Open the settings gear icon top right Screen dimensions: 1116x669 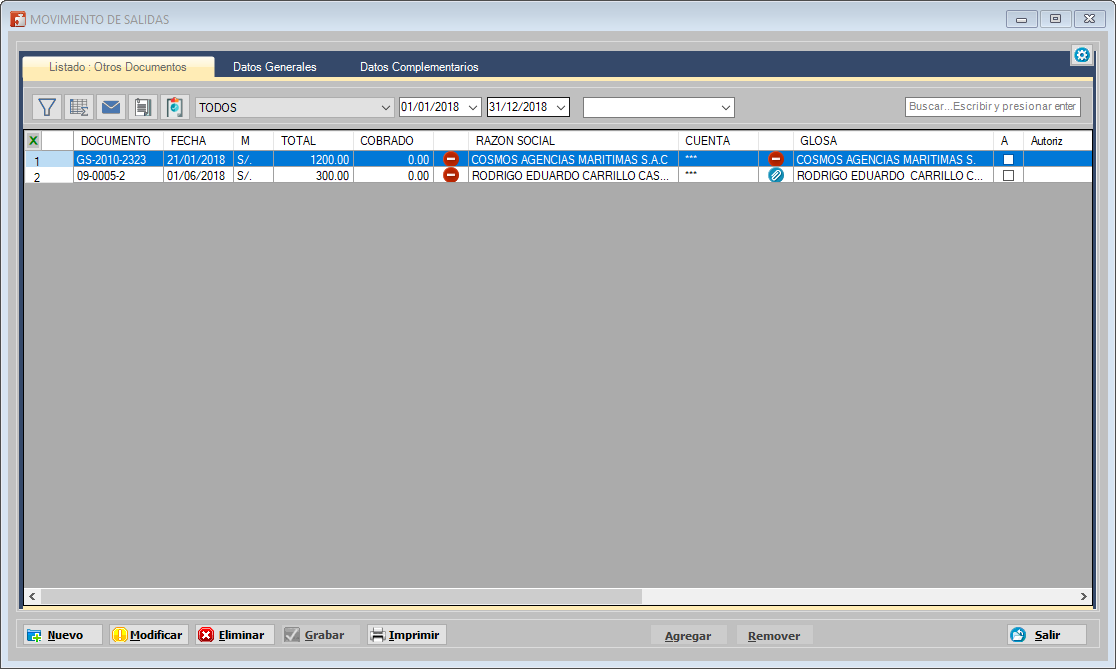click(x=1082, y=55)
